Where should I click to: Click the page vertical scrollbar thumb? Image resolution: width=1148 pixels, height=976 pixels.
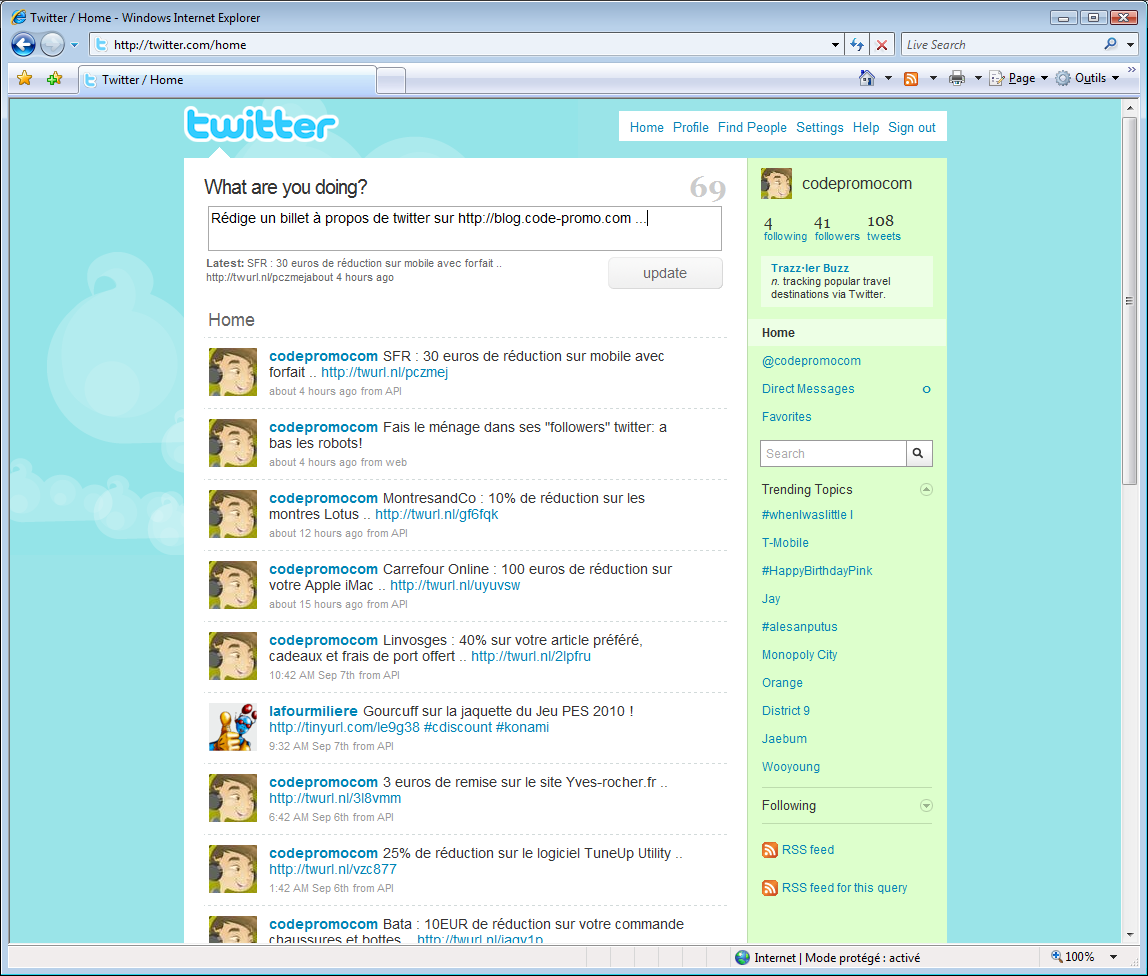(x=1129, y=300)
